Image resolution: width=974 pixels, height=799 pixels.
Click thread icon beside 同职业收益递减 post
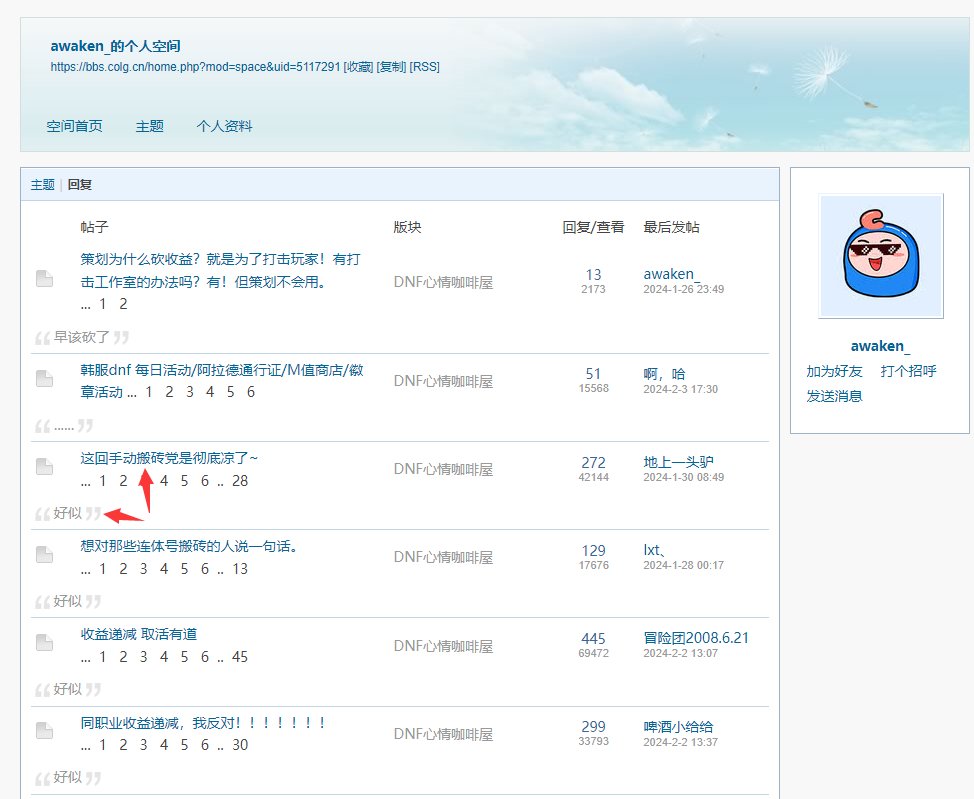point(44,730)
